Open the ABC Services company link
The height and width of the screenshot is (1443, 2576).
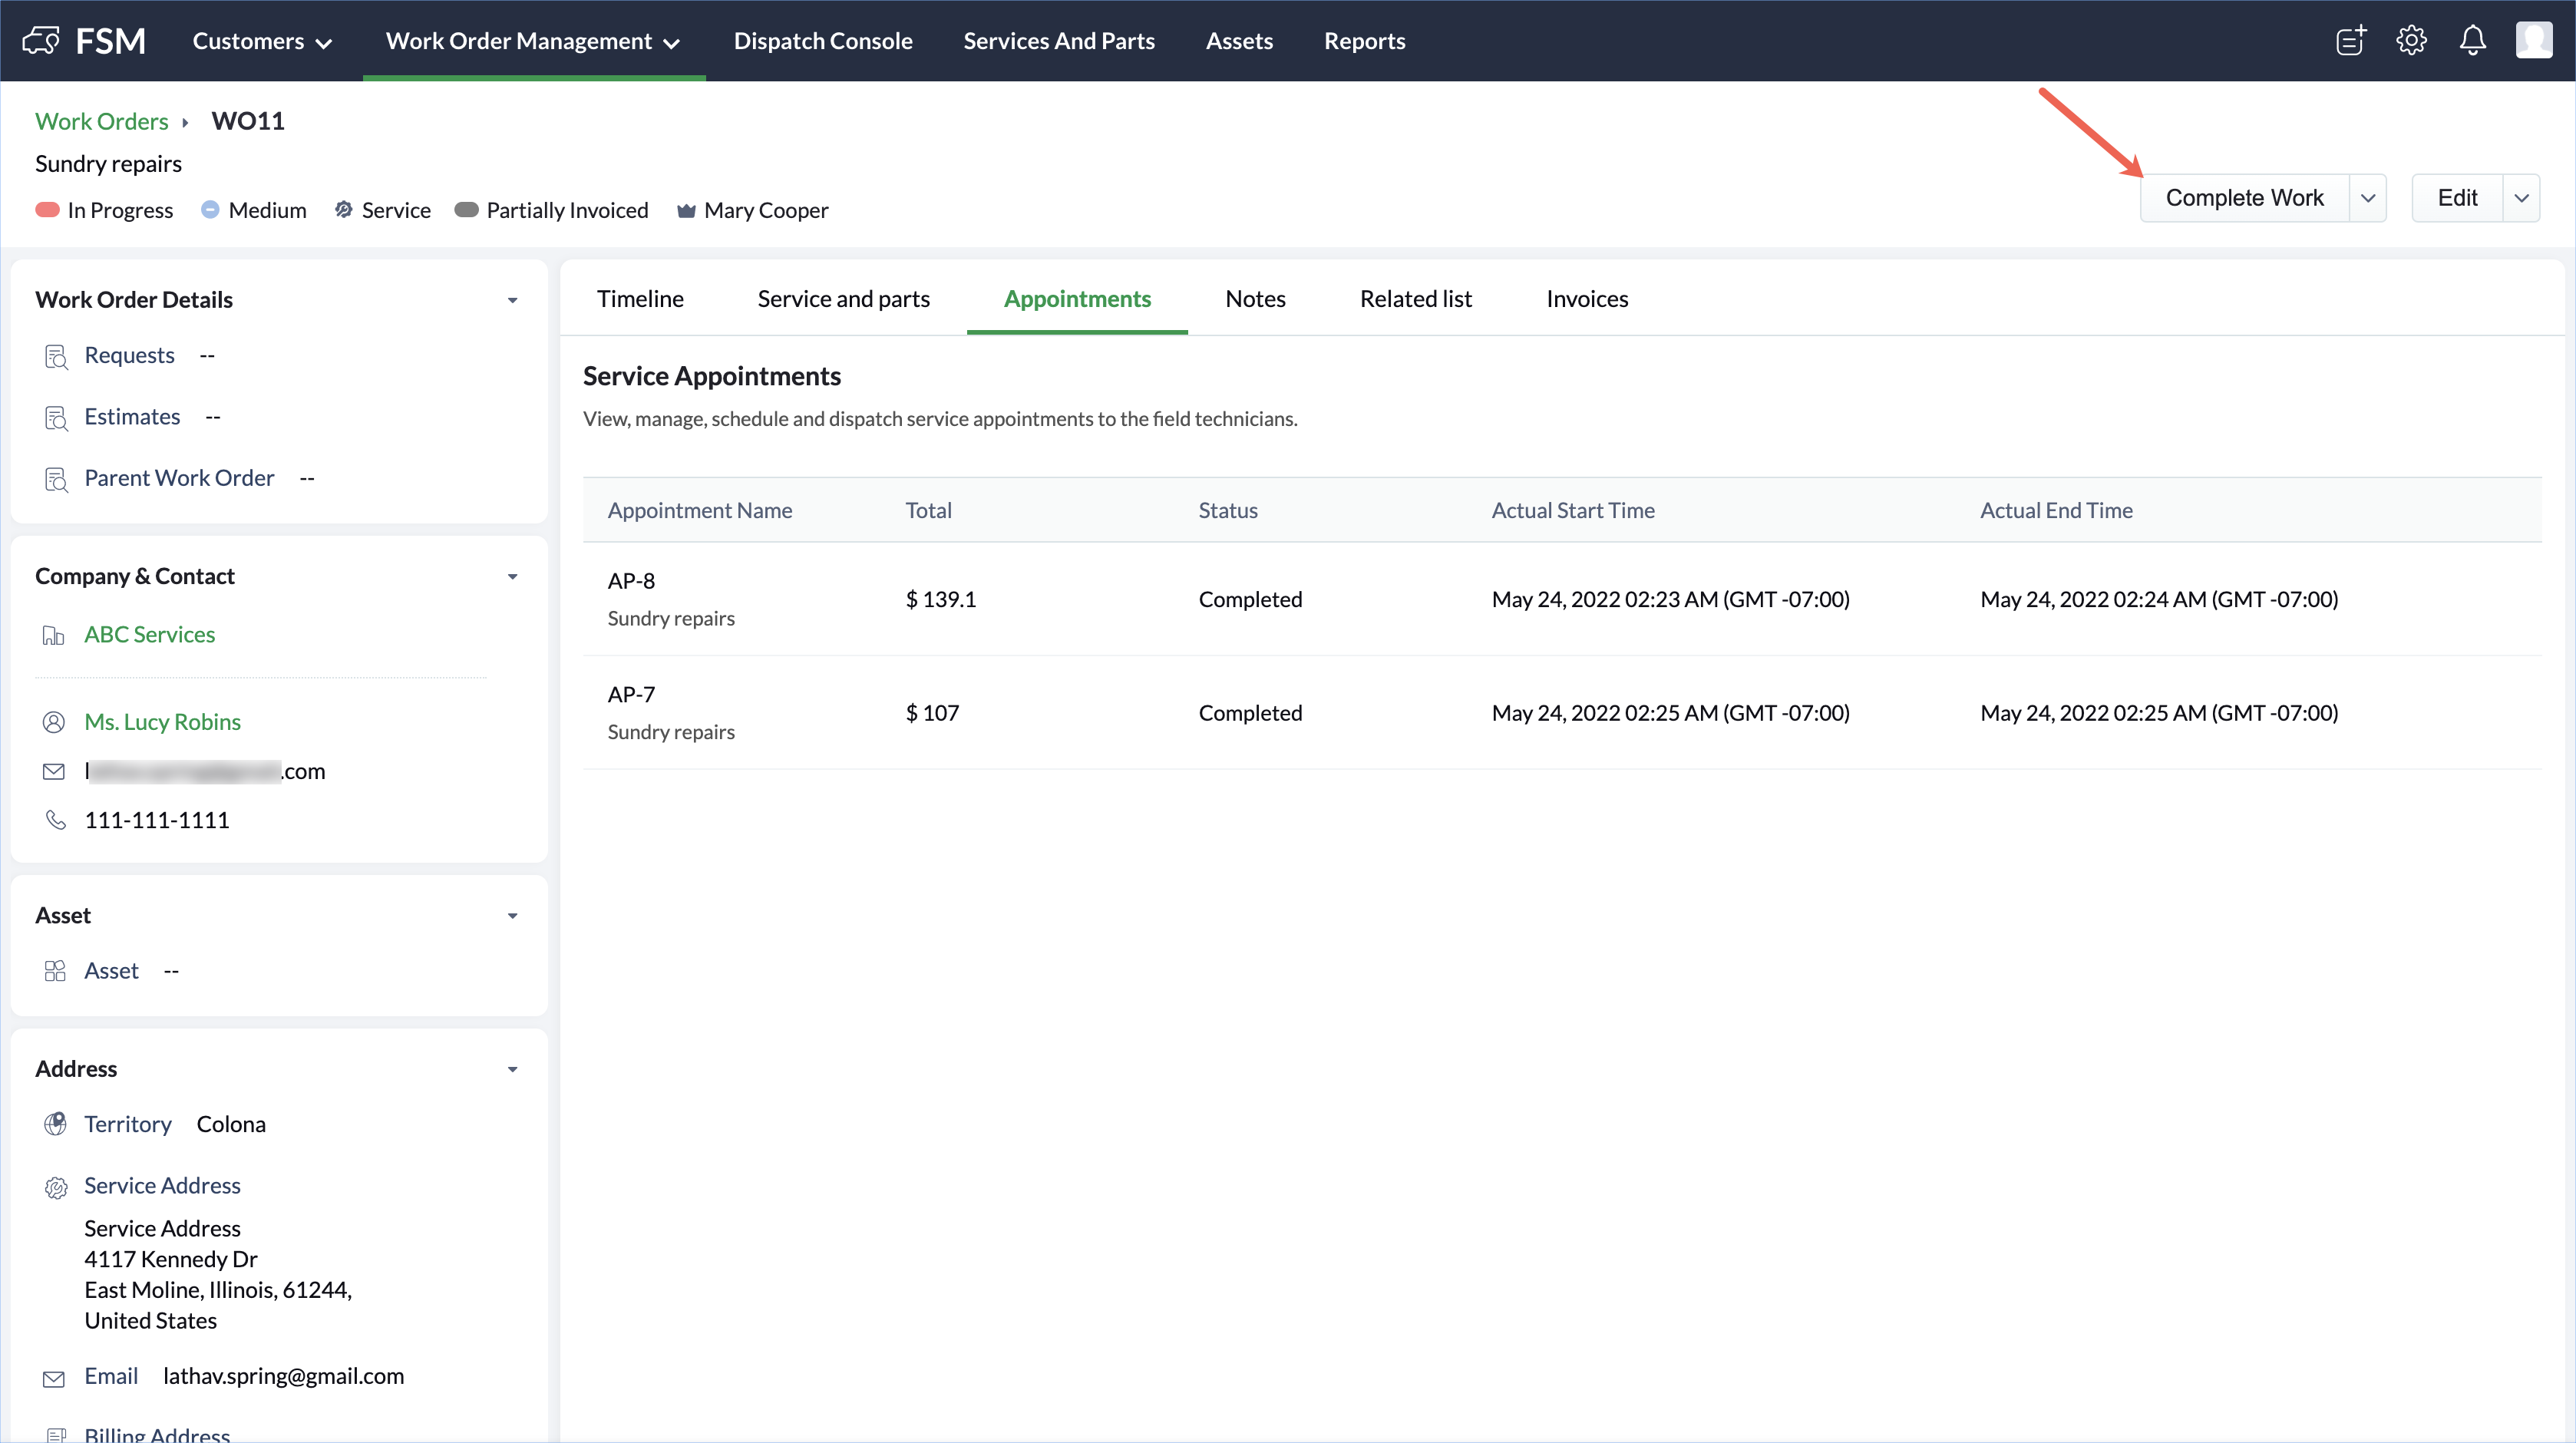point(150,634)
